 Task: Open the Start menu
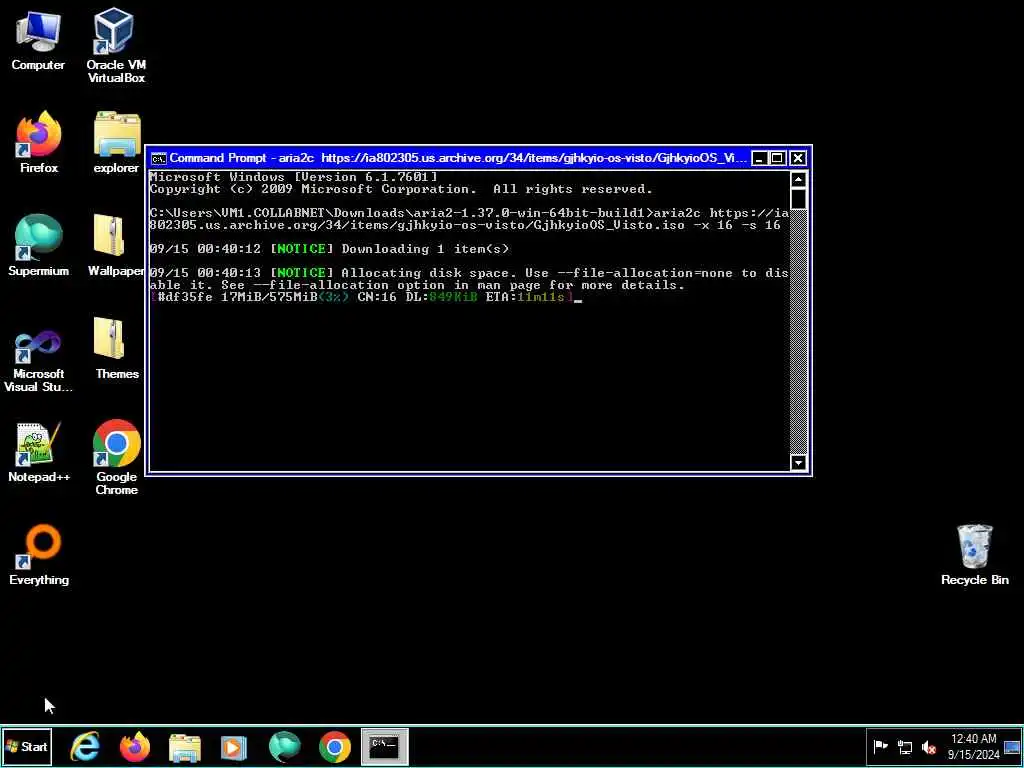pos(27,746)
